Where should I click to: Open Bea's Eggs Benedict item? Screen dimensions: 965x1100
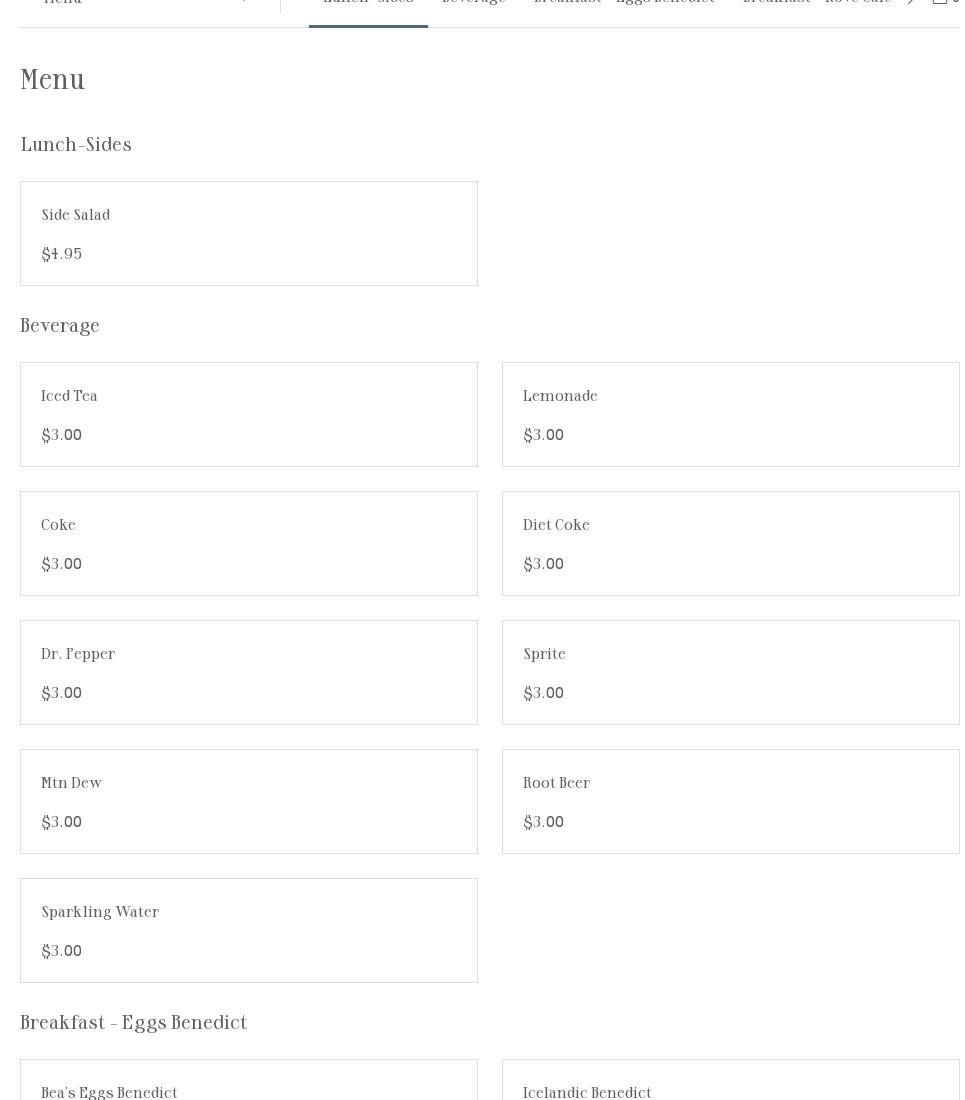(x=249, y=1085)
